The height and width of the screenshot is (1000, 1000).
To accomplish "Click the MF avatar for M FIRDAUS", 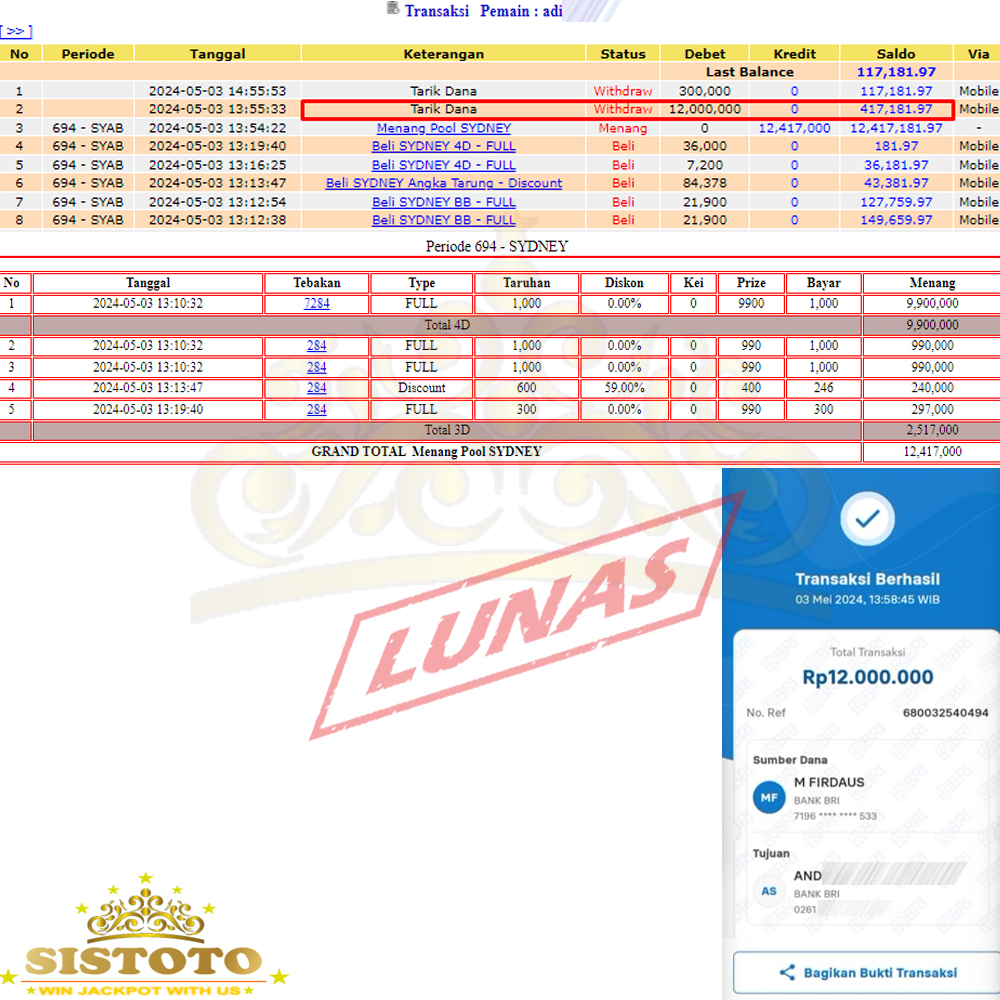I will (769, 798).
